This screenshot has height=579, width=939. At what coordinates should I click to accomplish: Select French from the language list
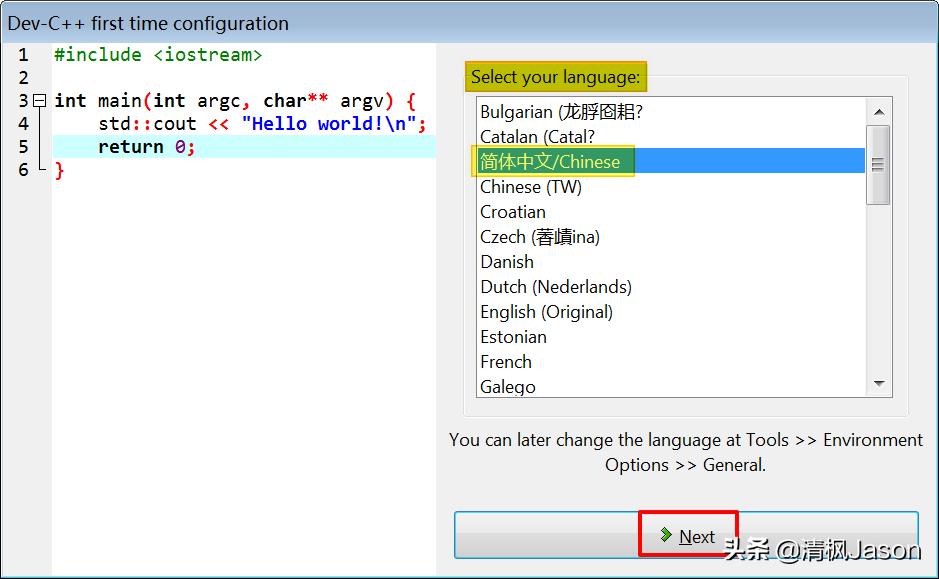click(506, 362)
